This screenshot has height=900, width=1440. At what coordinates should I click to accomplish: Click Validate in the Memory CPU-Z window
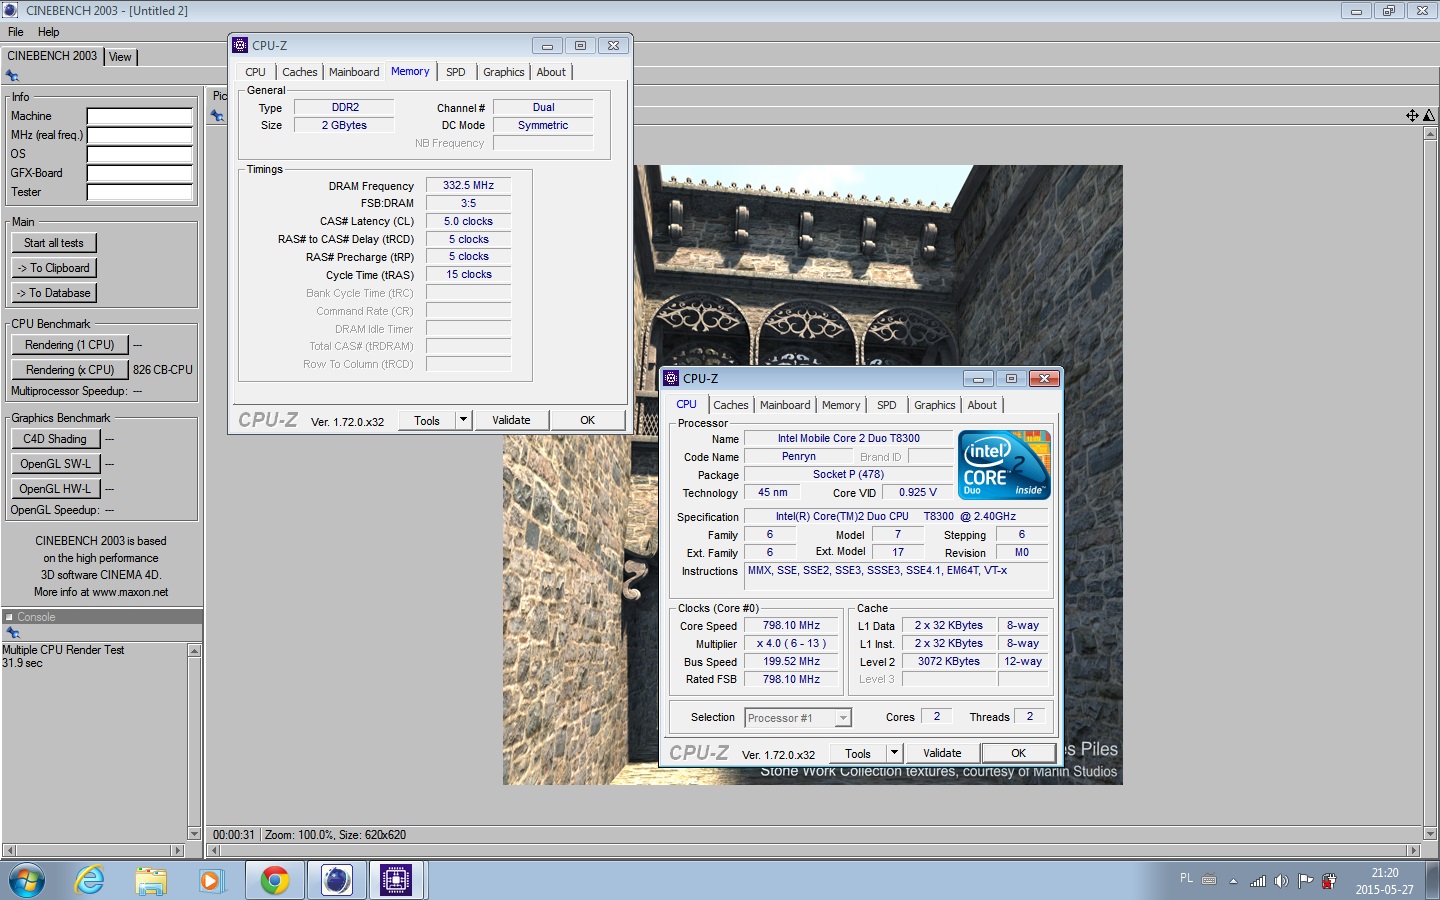coord(511,420)
